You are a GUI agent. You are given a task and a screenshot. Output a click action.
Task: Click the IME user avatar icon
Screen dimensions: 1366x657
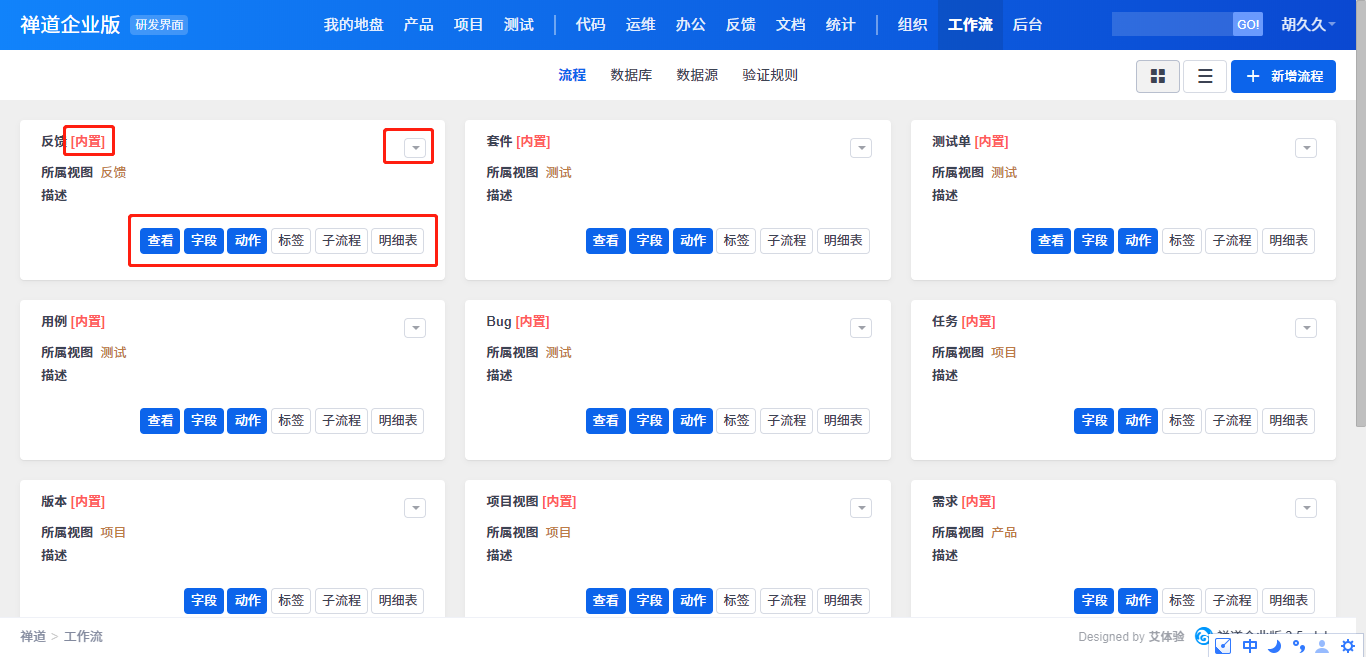pyautogui.click(x=1322, y=646)
